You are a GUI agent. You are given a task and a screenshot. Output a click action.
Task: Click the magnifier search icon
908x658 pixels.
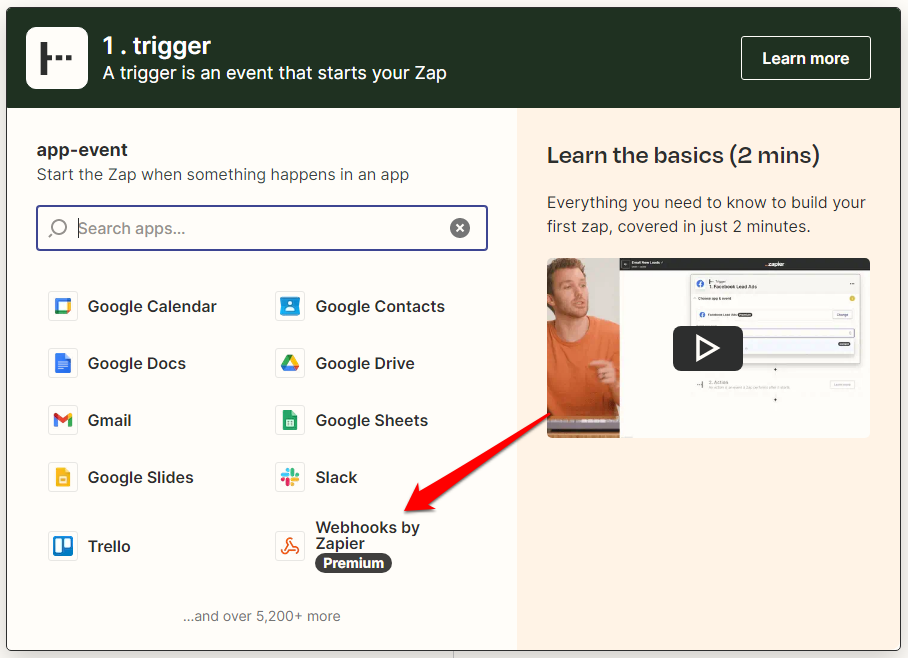click(58, 228)
